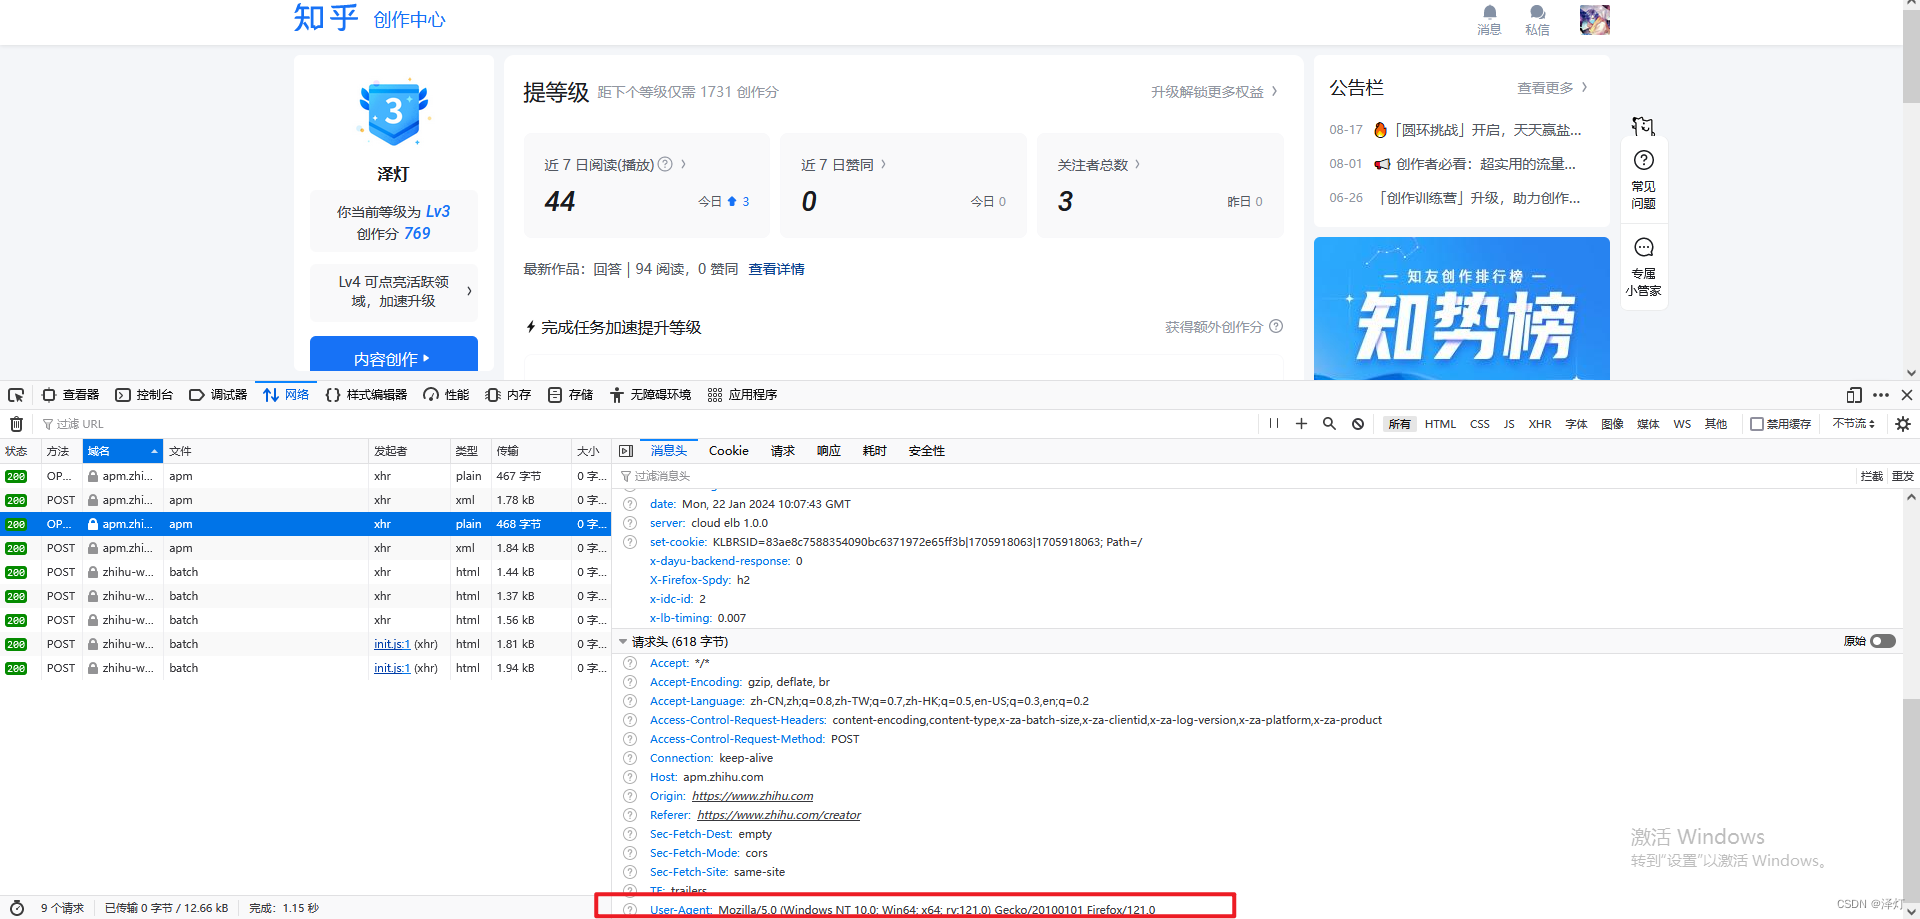Switch to the 控制台 devtools tab

click(x=144, y=395)
